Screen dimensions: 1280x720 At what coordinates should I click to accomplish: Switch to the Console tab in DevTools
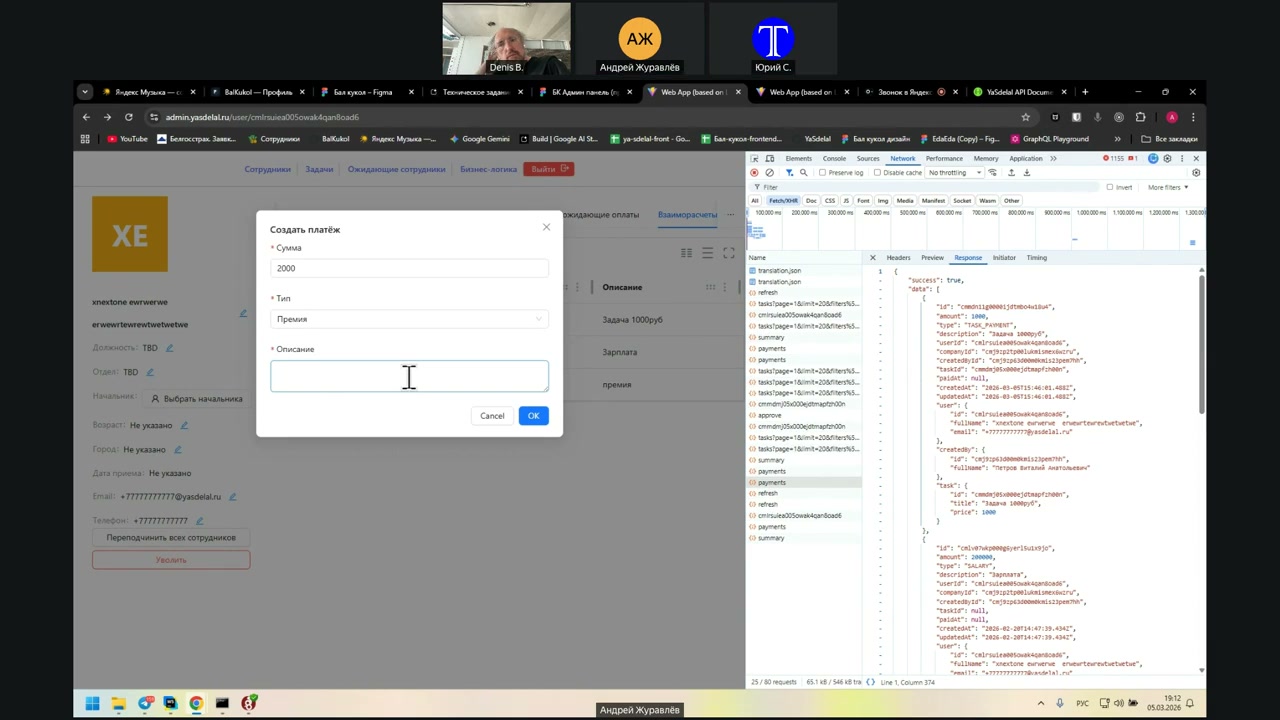834,159
